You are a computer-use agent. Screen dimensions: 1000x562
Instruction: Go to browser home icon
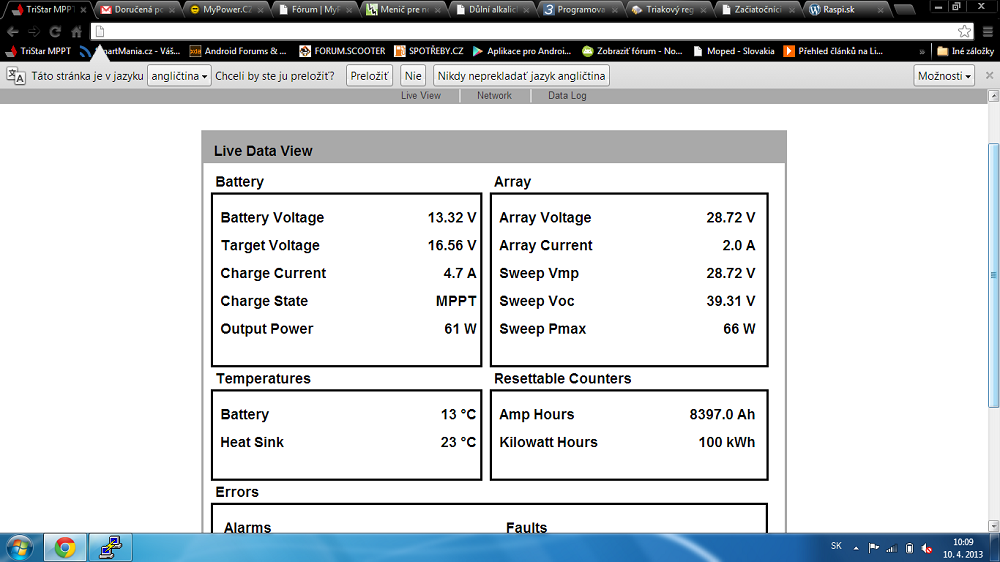pyautogui.click(x=77, y=31)
